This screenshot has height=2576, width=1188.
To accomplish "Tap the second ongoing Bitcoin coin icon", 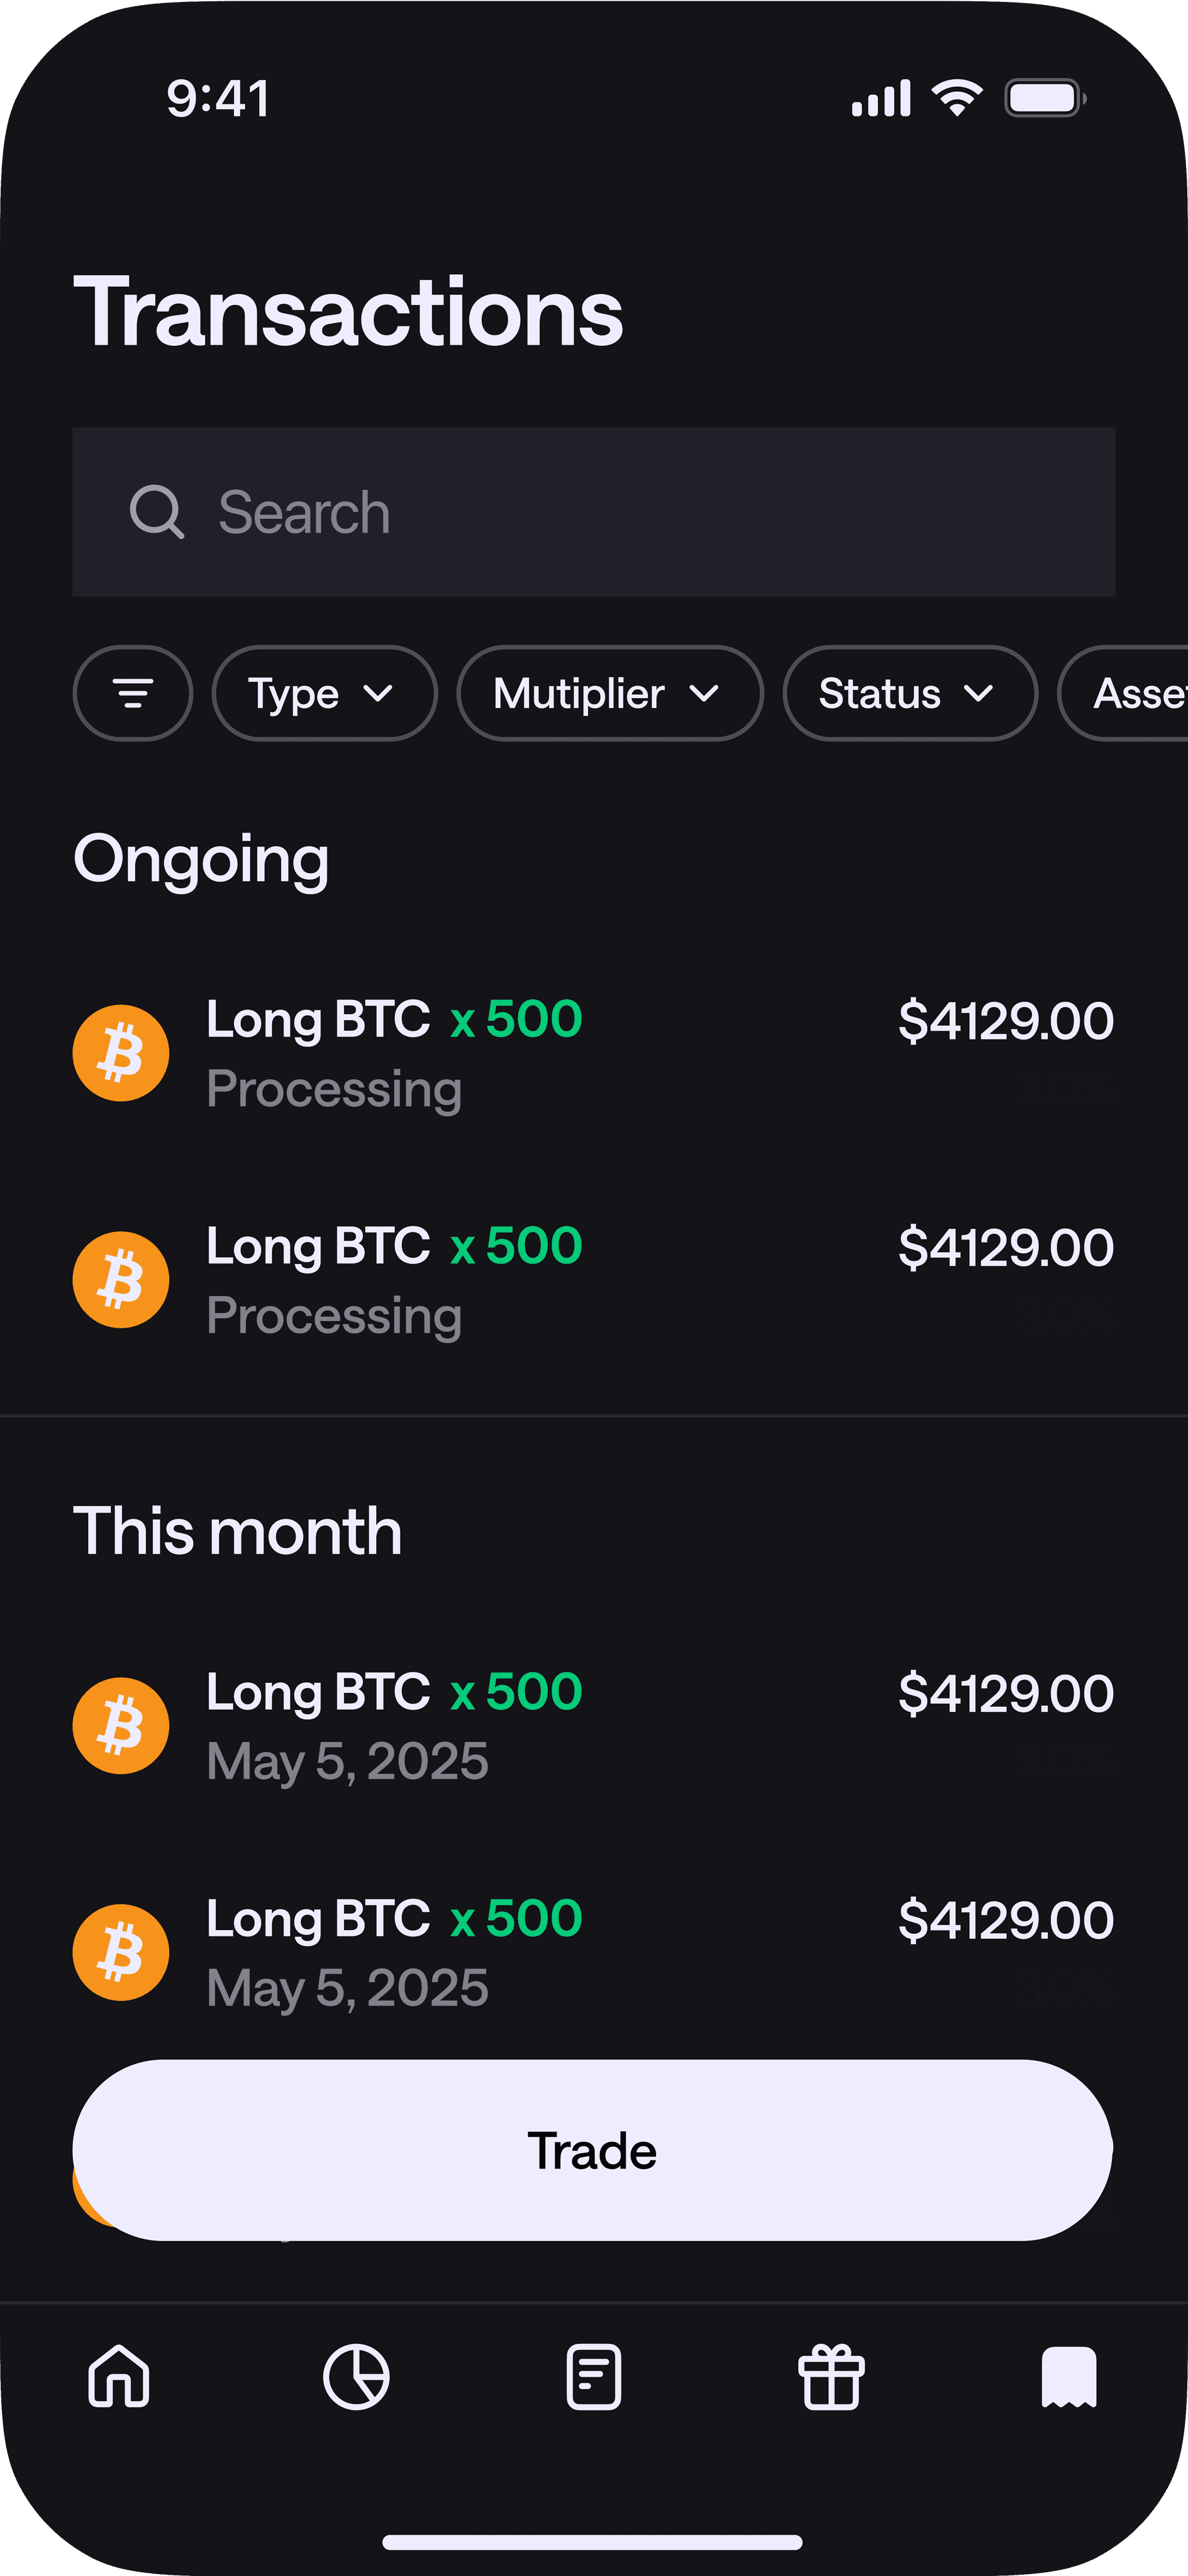I will point(121,1279).
